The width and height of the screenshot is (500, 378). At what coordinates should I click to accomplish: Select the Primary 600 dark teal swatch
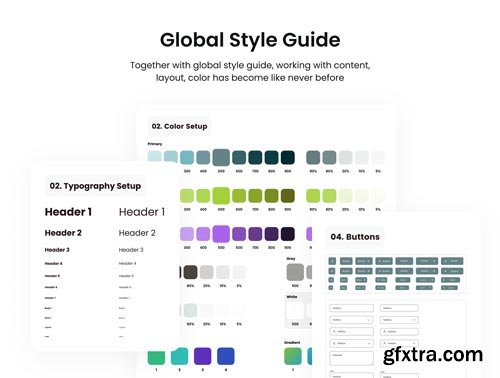coord(239,157)
